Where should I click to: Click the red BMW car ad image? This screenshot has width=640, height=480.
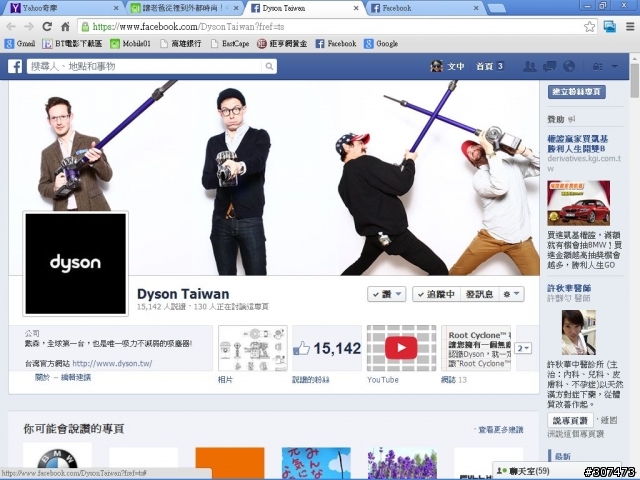[x=578, y=203]
